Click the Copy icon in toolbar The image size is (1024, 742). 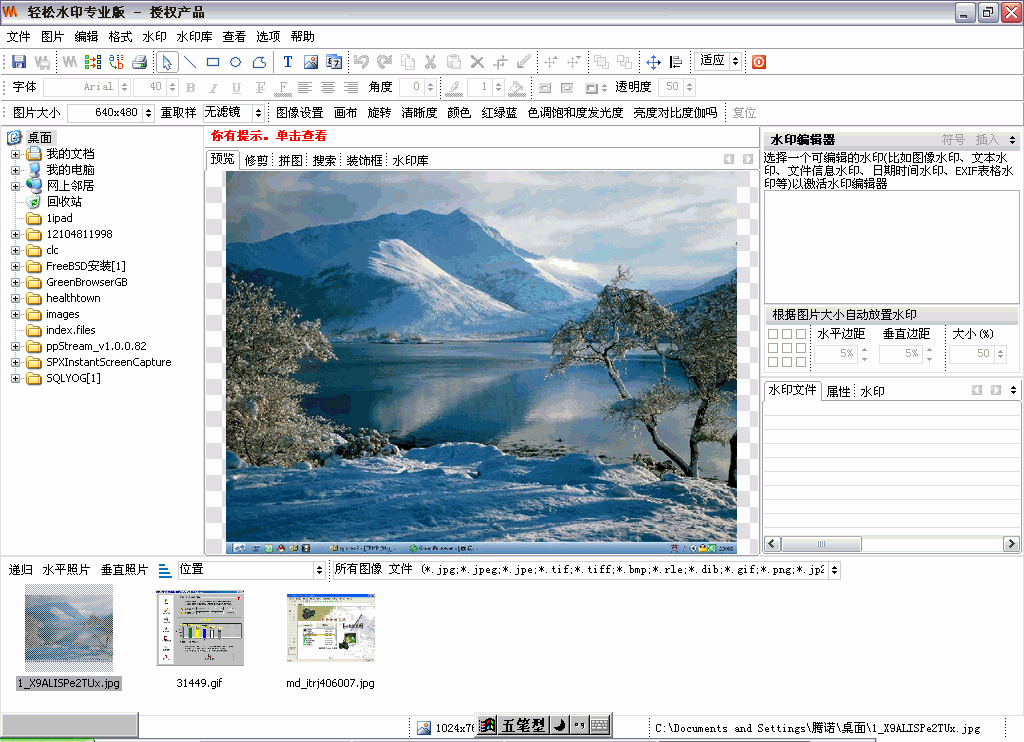click(x=408, y=62)
